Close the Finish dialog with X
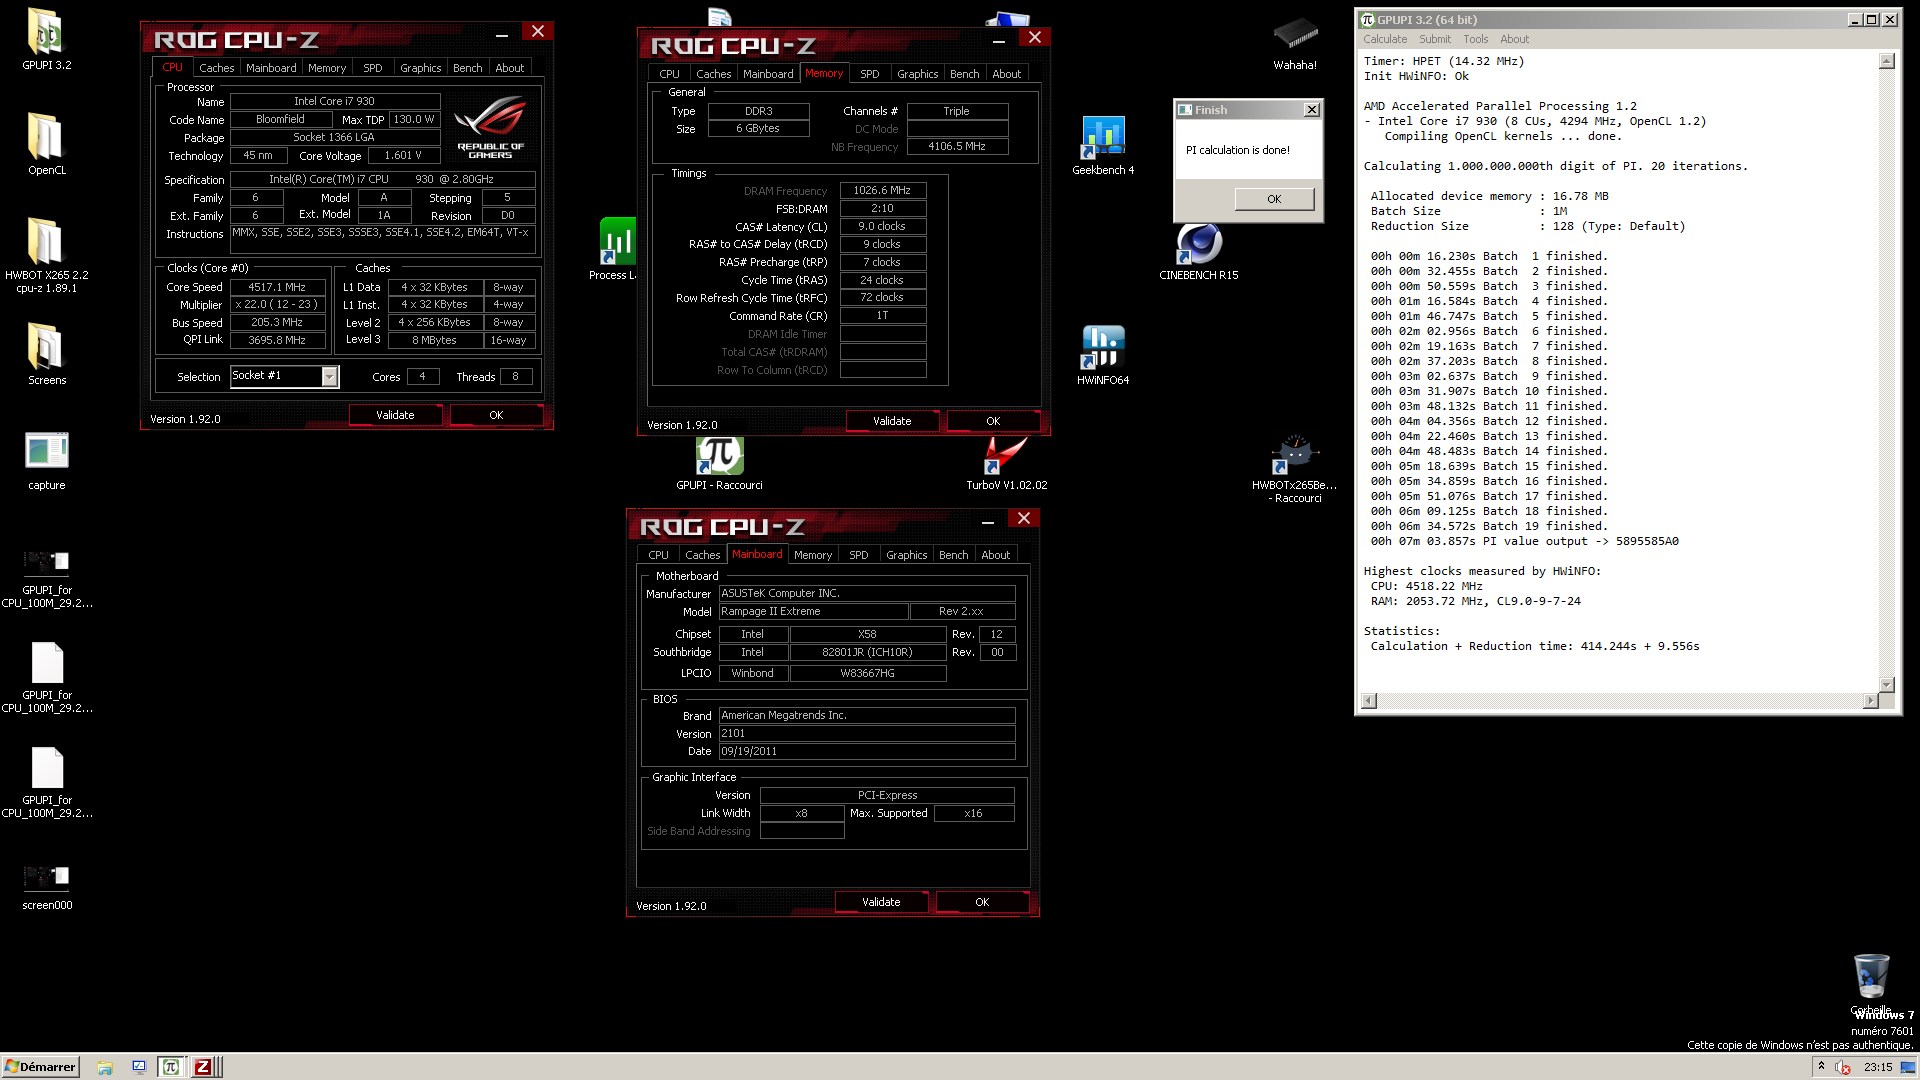 point(1312,110)
